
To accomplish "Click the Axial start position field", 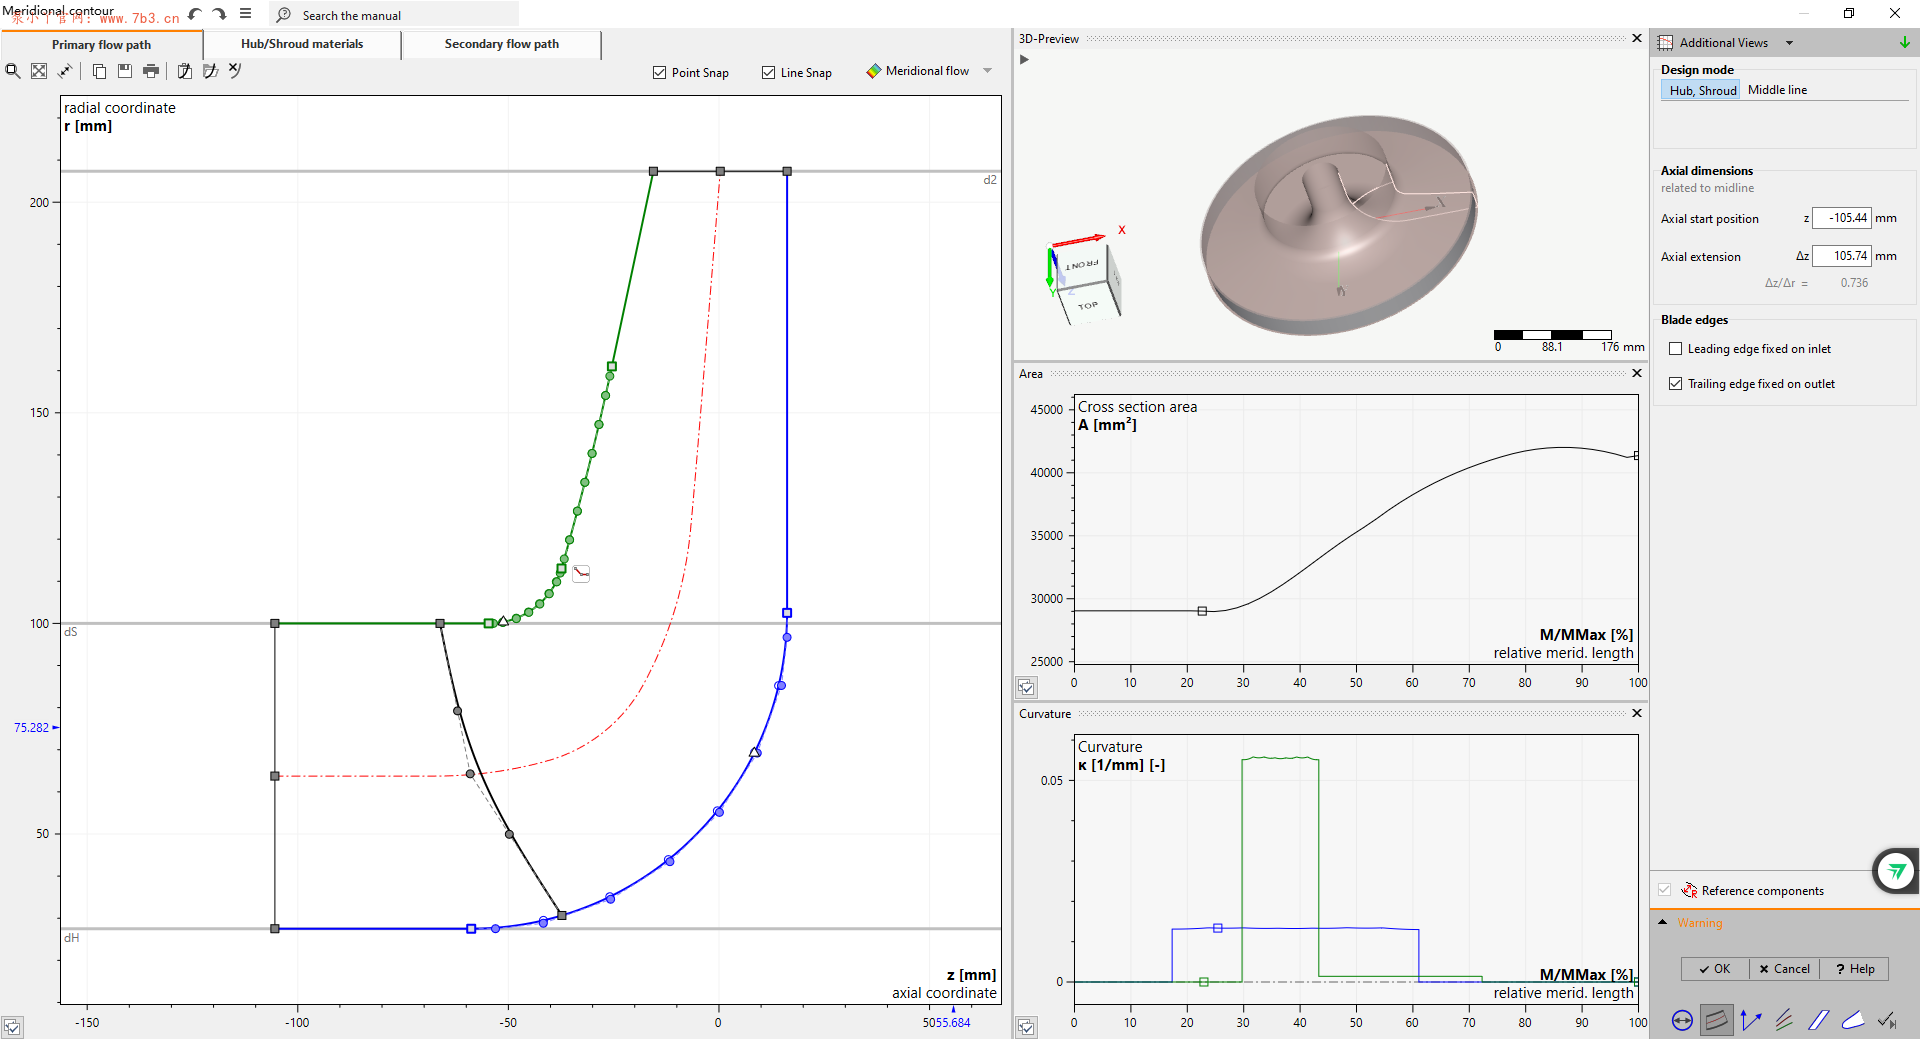I will [1841, 218].
